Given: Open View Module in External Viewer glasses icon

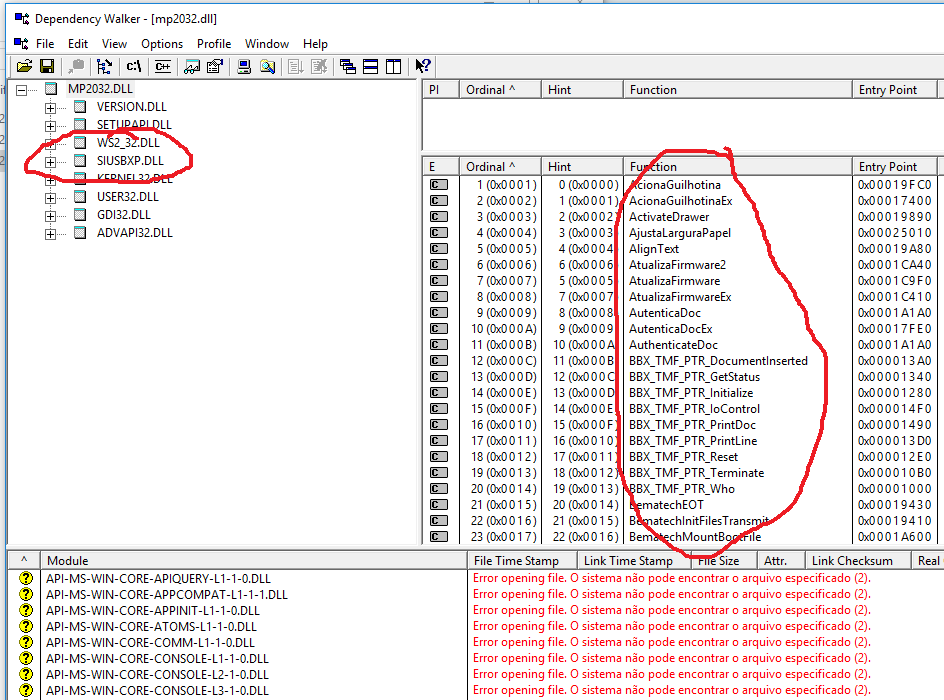Looking at the screenshot, I should tap(191, 67).
